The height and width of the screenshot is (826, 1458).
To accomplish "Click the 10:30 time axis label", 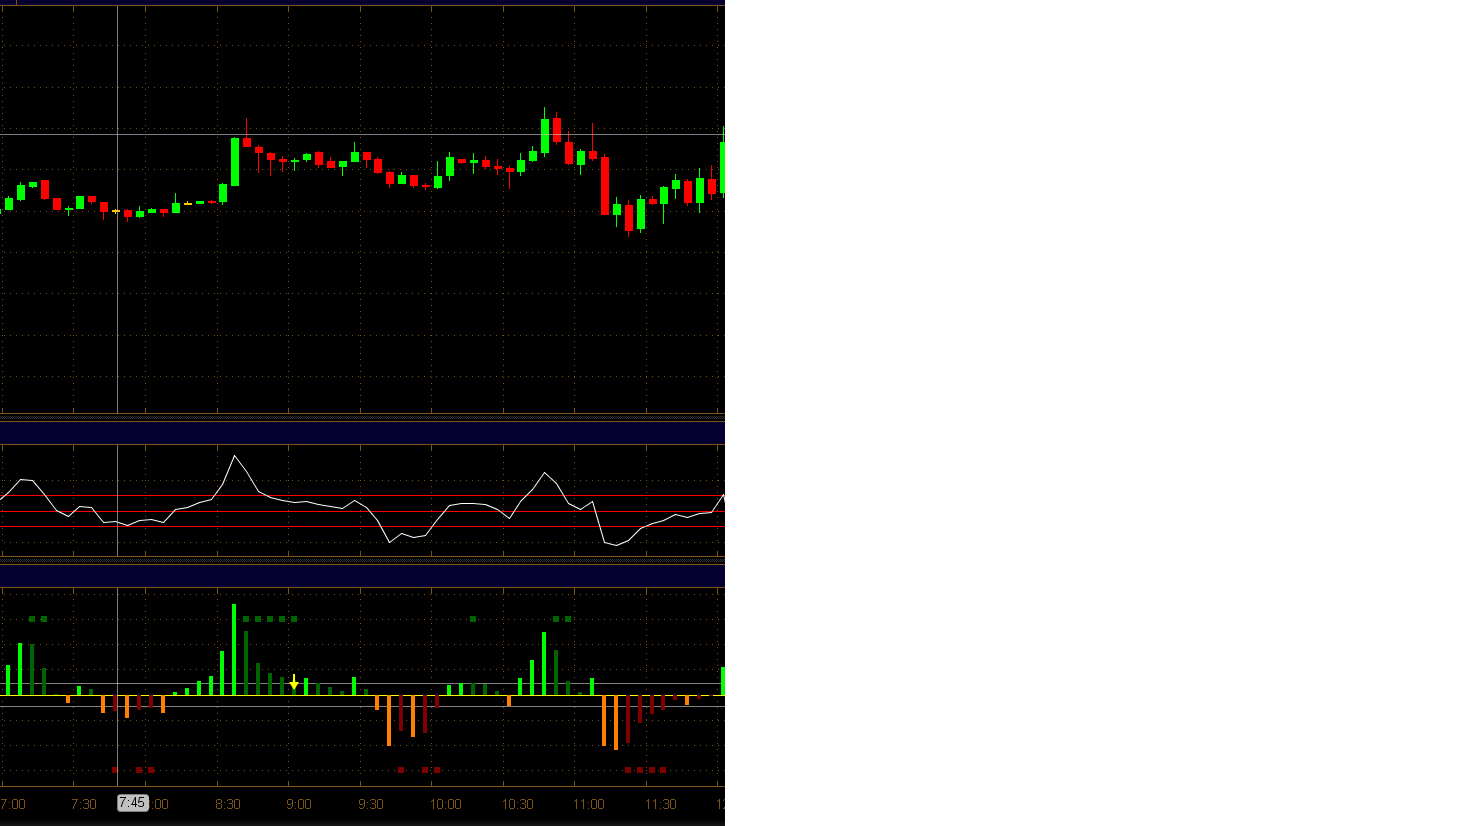I will [x=518, y=804].
